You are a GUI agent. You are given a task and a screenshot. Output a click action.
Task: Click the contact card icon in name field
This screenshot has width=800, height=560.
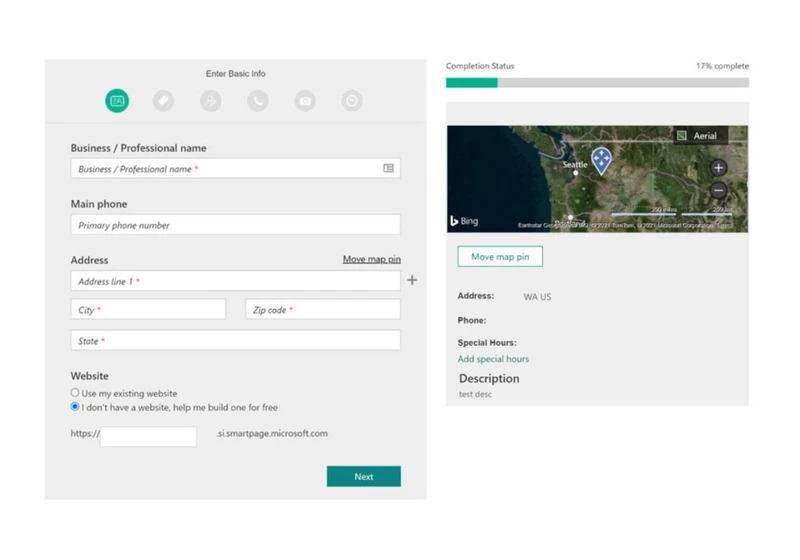point(388,168)
